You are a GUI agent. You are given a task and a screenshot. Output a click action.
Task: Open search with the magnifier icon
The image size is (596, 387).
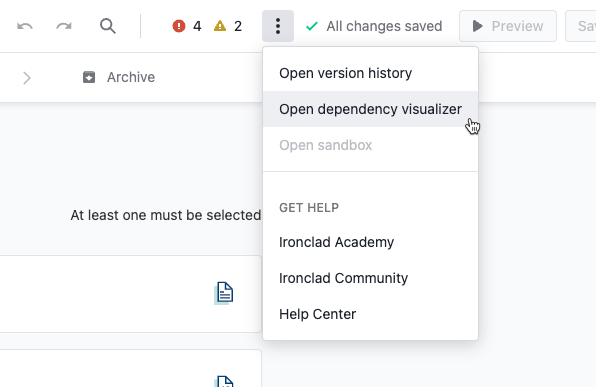click(108, 26)
